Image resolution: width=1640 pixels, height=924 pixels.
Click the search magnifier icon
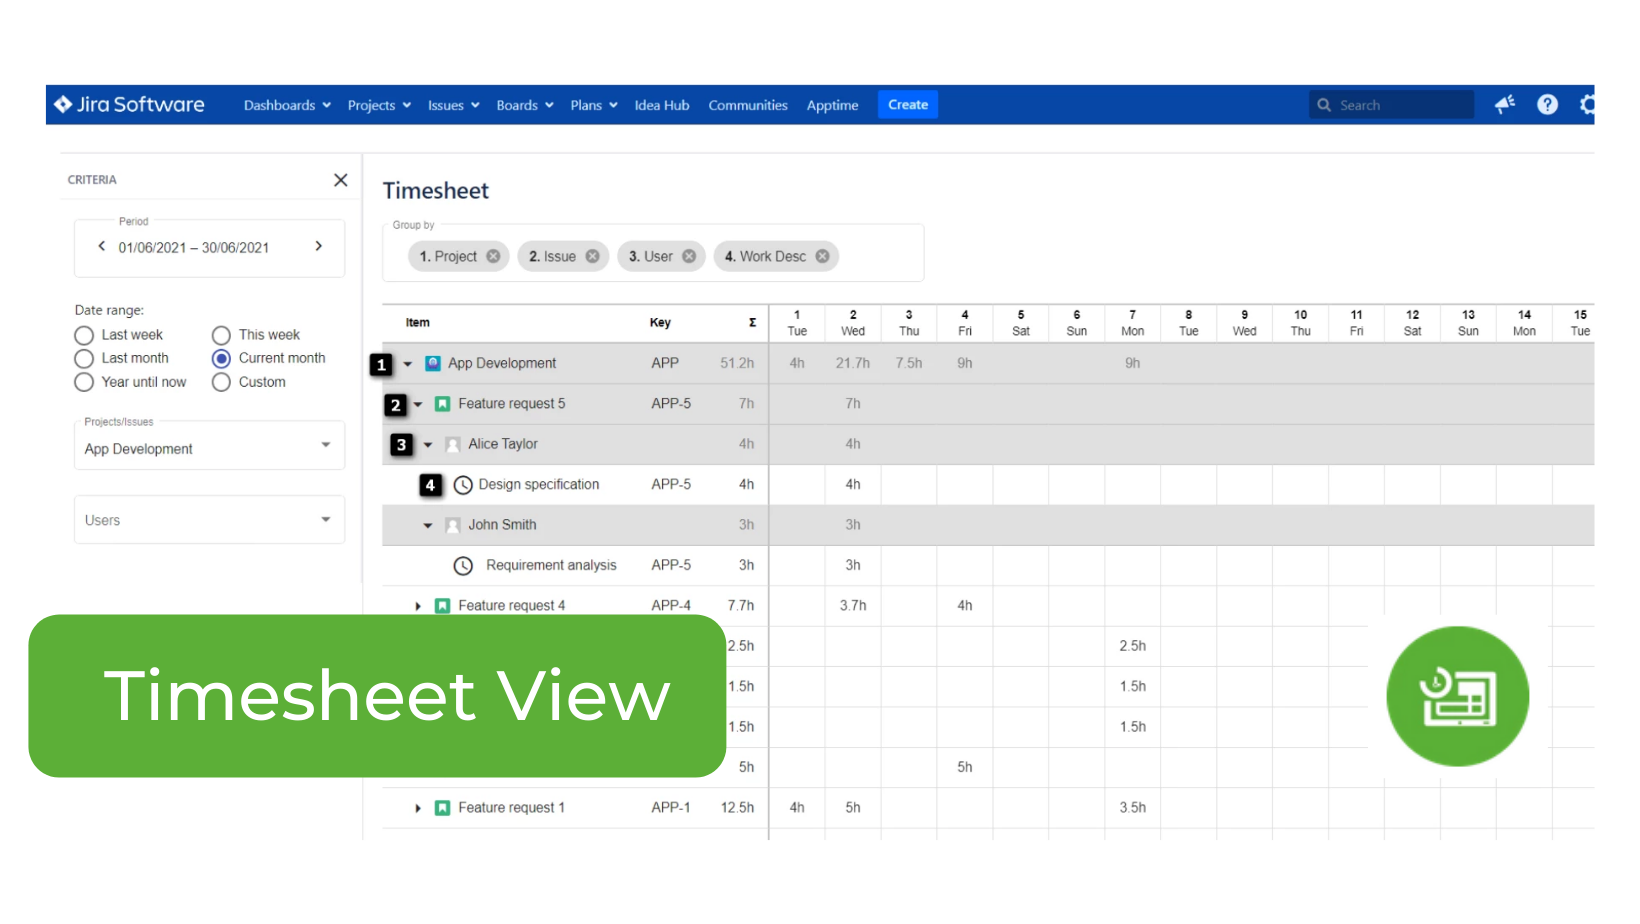[1324, 105]
